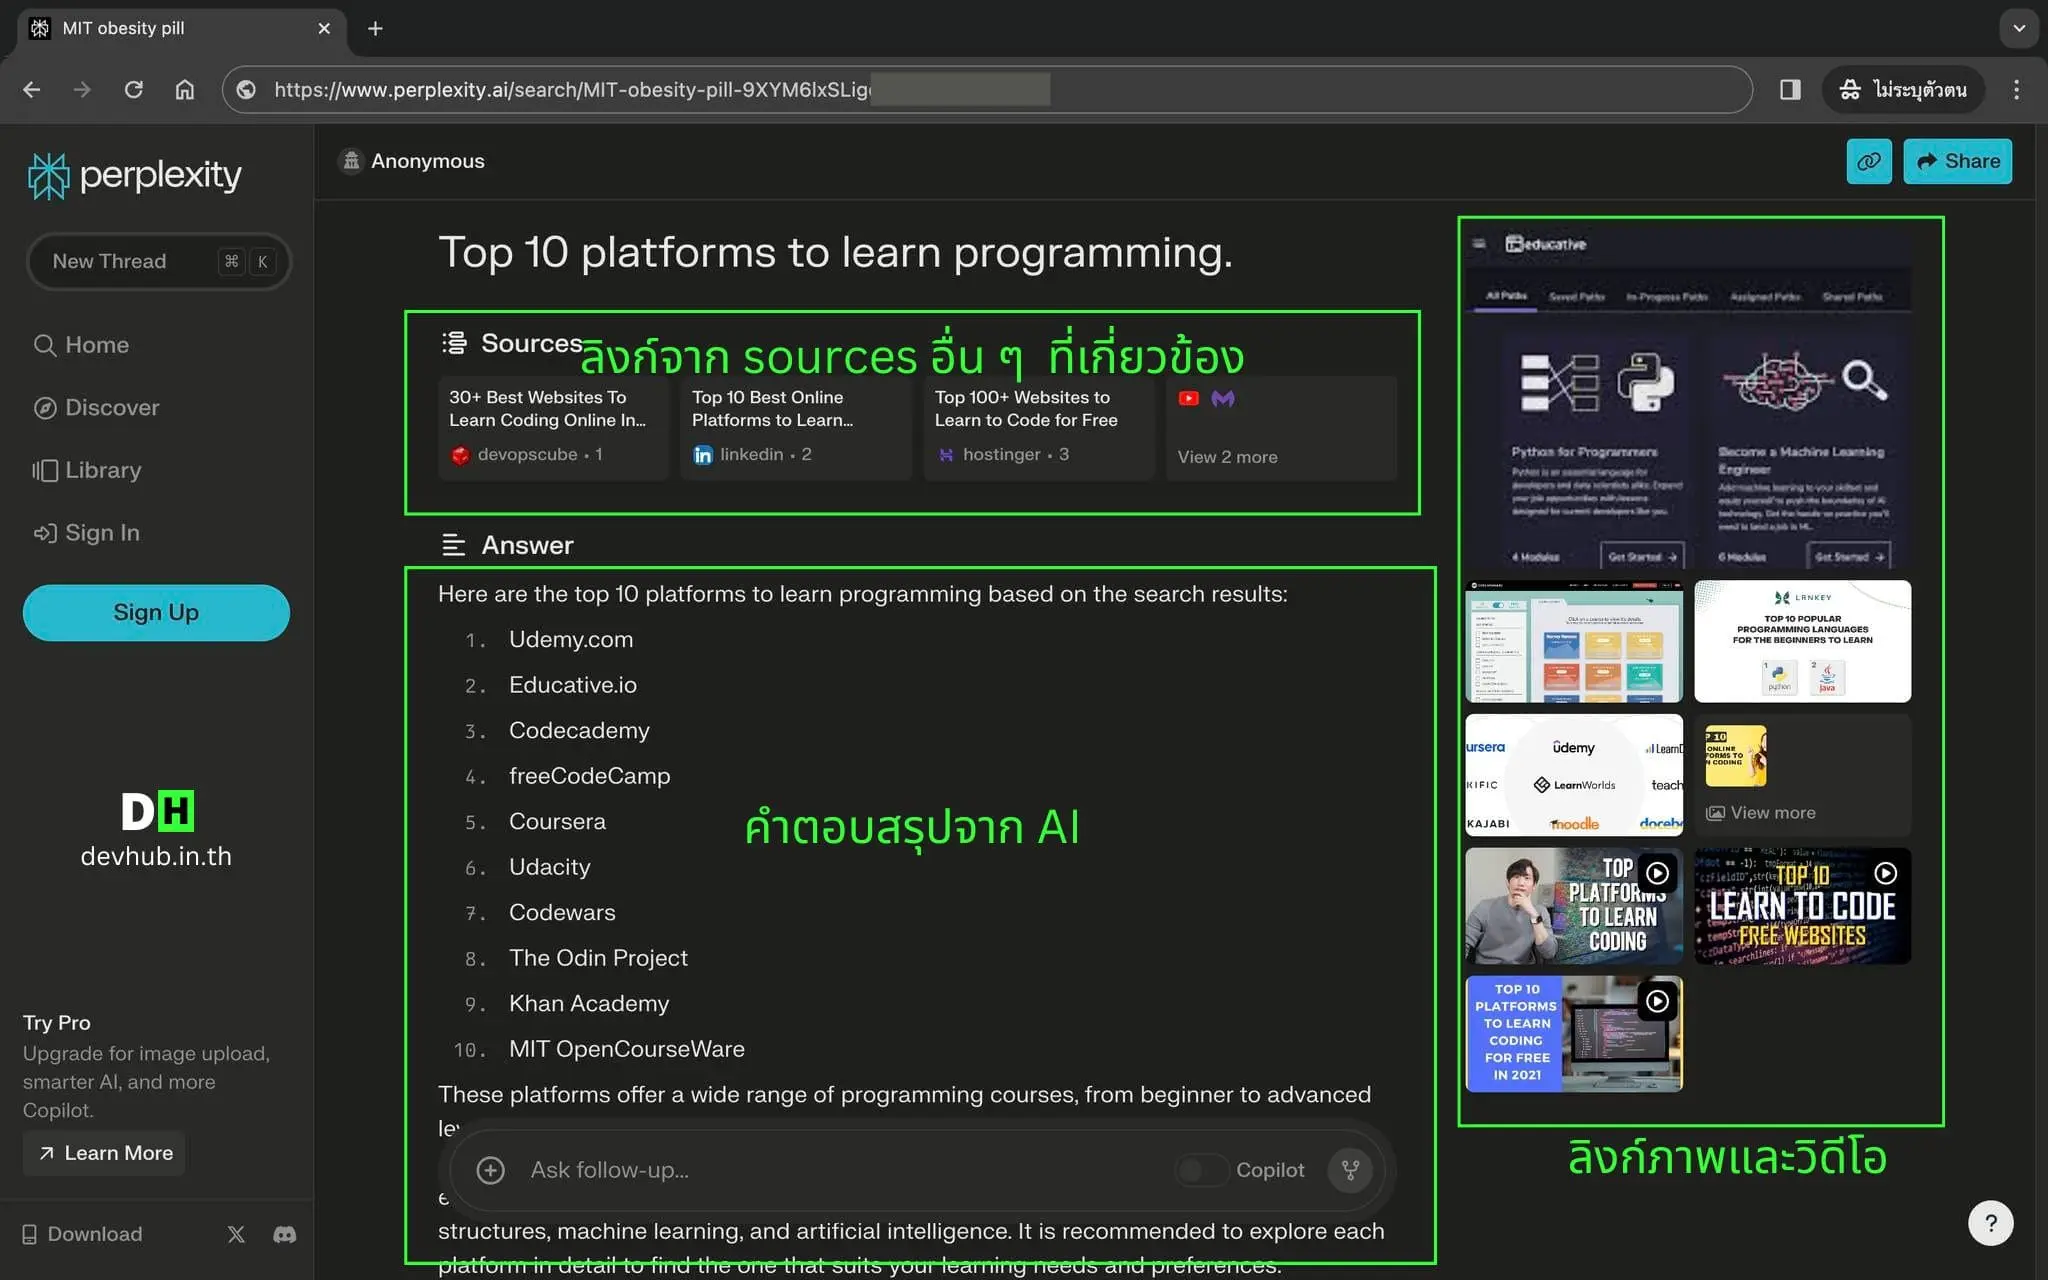The image size is (2048, 1280).
Task: Open the Discord icon in the sidebar footer
Action: pos(285,1234)
